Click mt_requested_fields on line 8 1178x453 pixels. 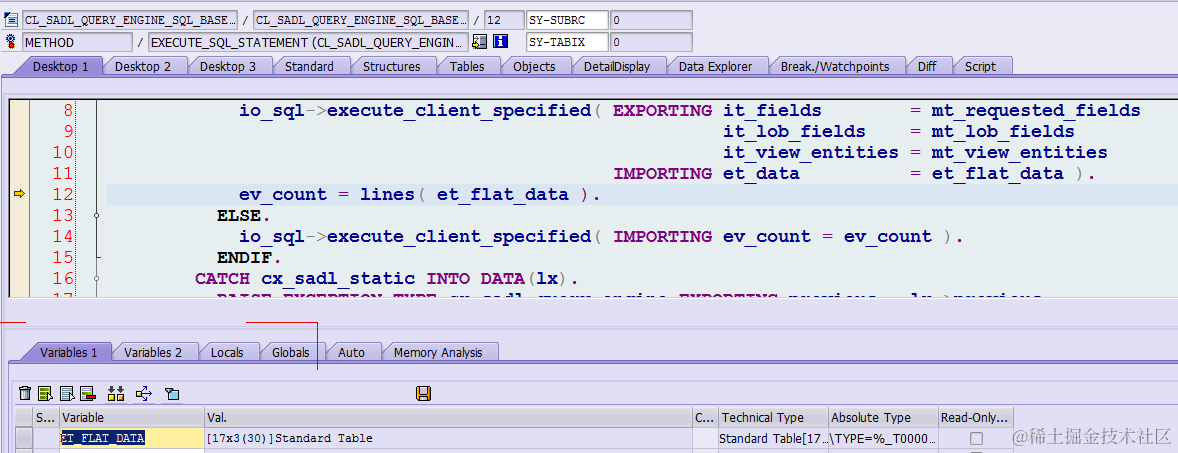(x=1036, y=110)
